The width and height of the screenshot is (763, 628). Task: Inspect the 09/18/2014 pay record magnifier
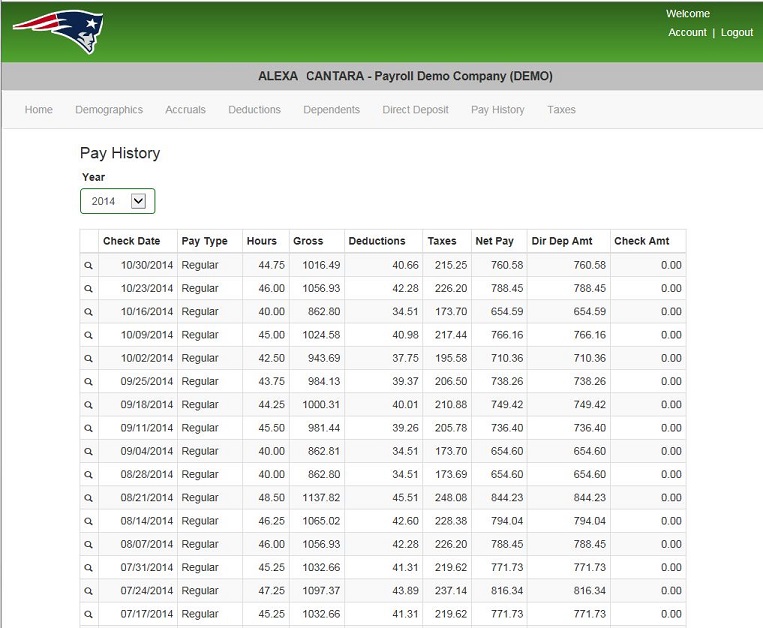89,405
